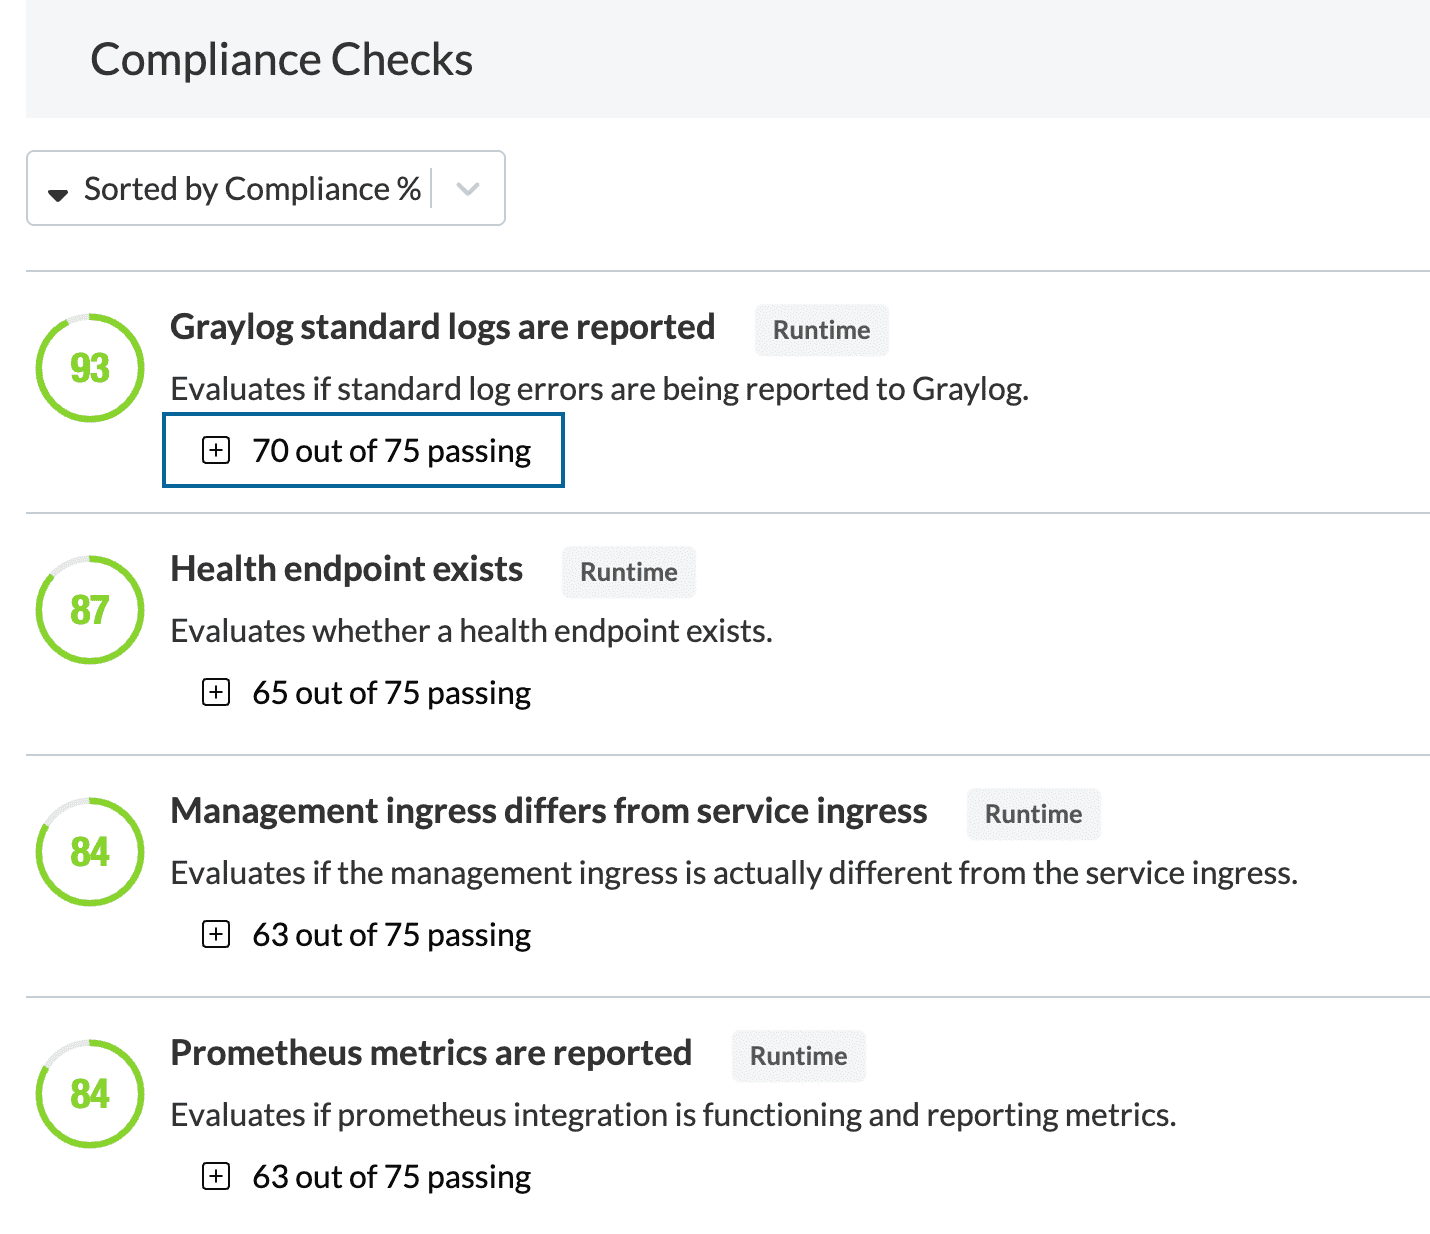Click the 84 score circle for Management ingress
This screenshot has width=1430, height=1234.
click(90, 852)
